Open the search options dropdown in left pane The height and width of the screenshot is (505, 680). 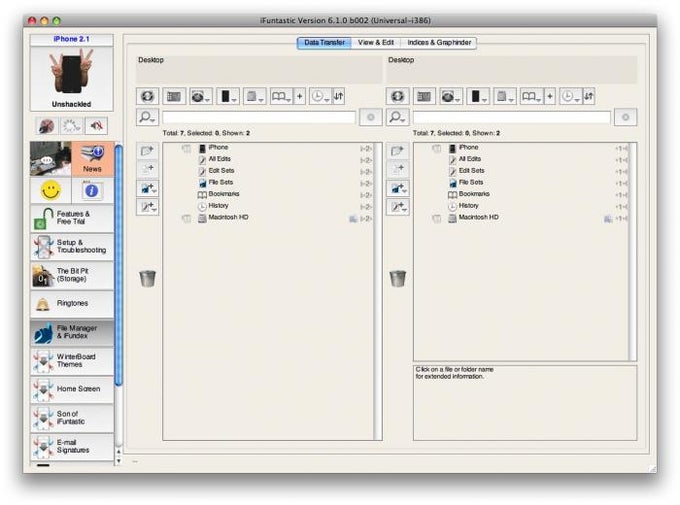tap(147, 117)
